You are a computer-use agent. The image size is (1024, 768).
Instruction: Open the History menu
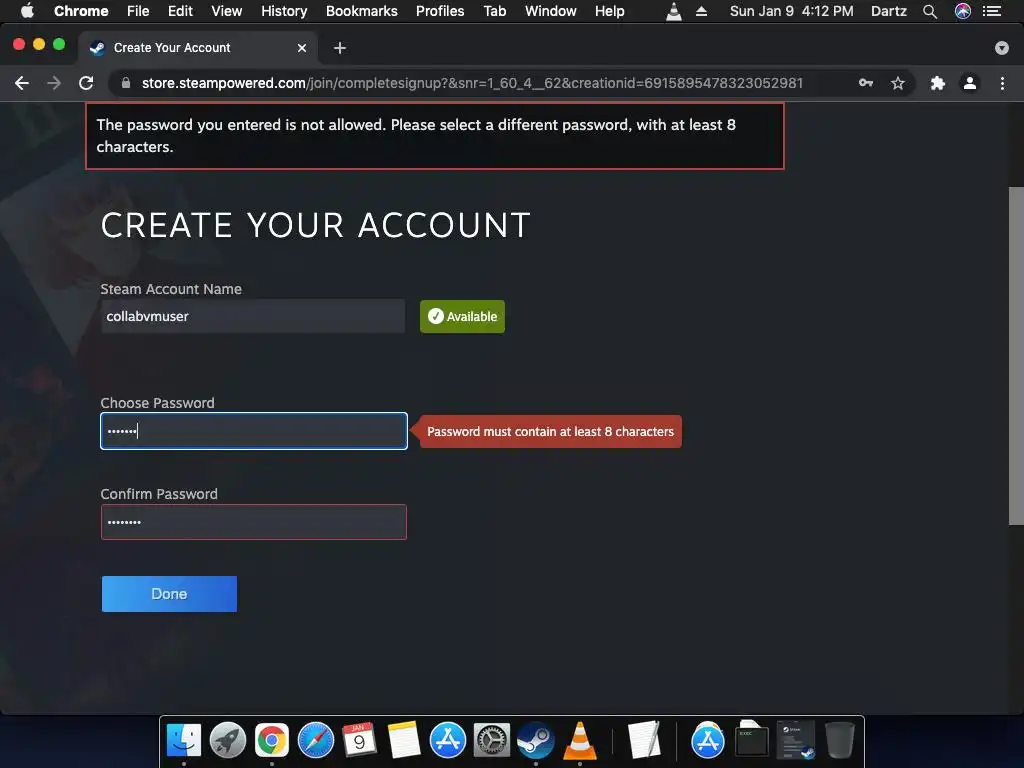click(284, 11)
